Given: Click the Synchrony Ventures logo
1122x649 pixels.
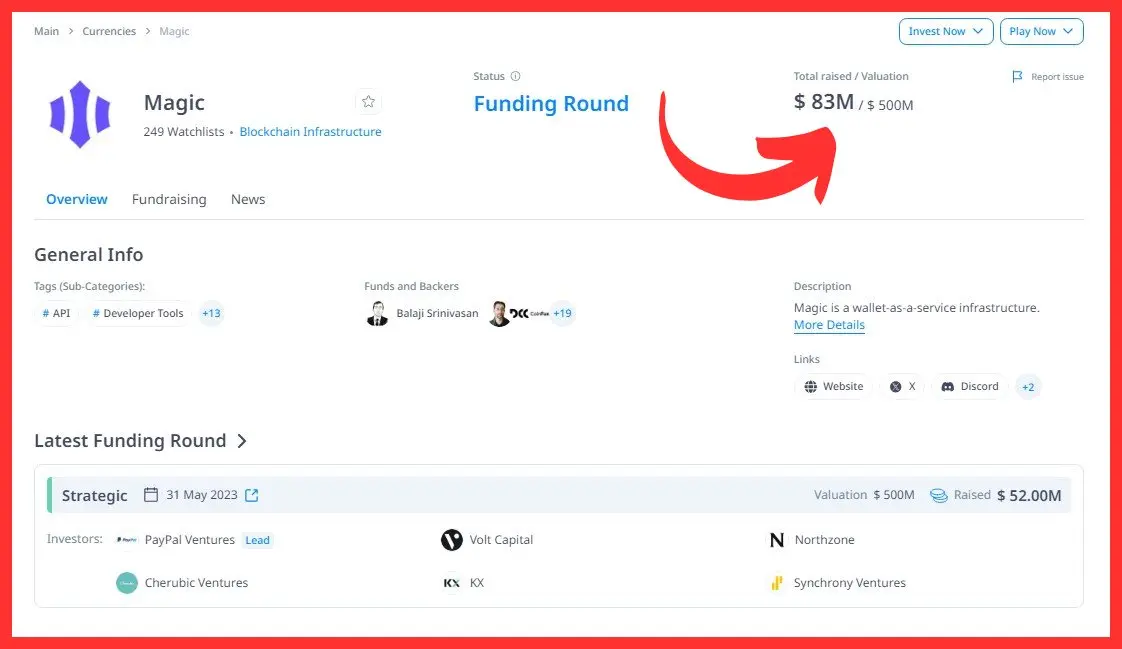Looking at the screenshot, I should point(776,583).
